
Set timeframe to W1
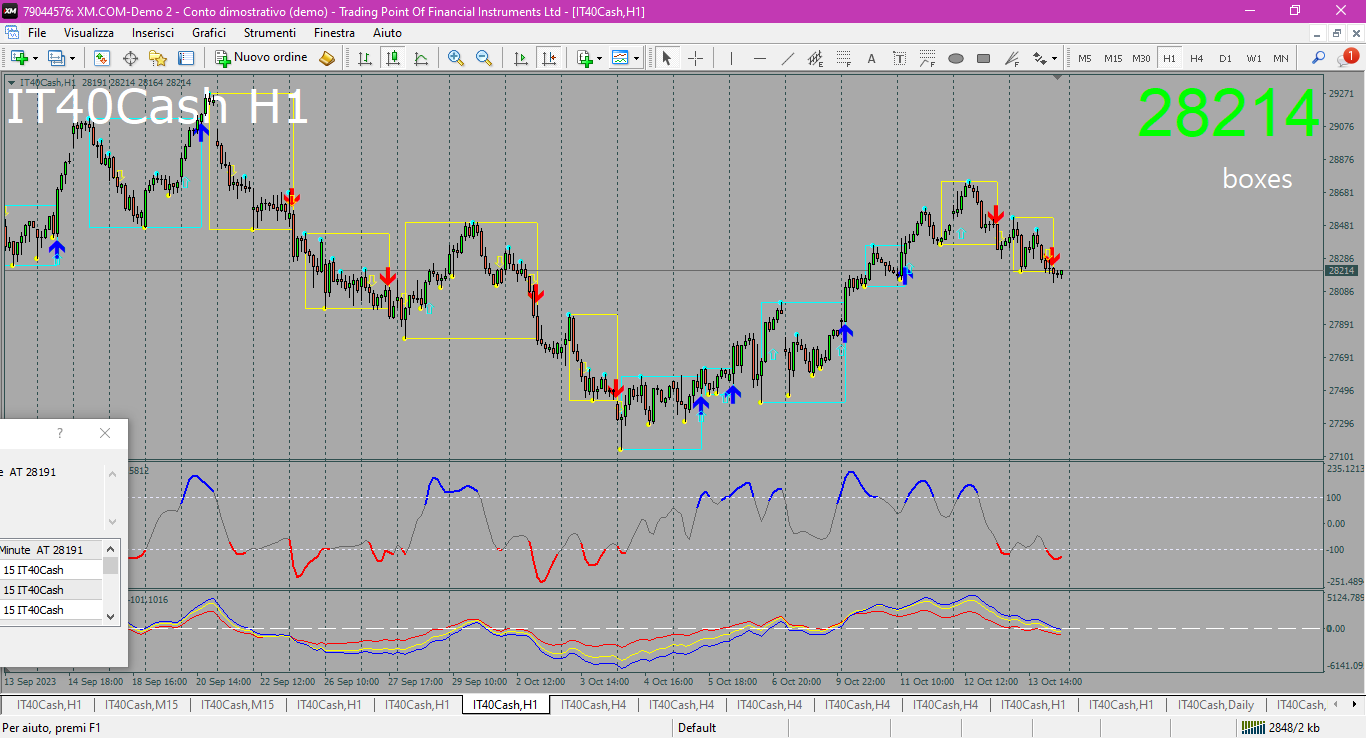click(x=1253, y=58)
